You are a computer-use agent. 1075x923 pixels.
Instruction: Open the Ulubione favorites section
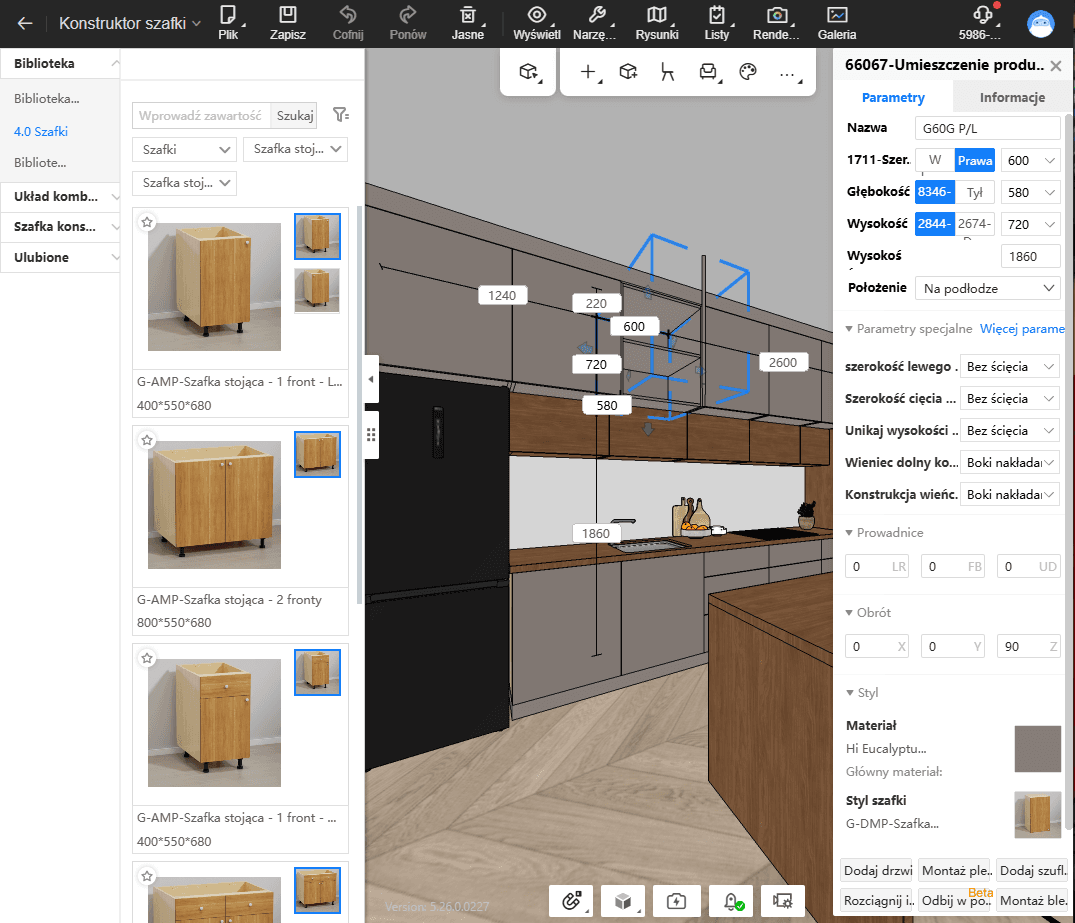coord(60,257)
